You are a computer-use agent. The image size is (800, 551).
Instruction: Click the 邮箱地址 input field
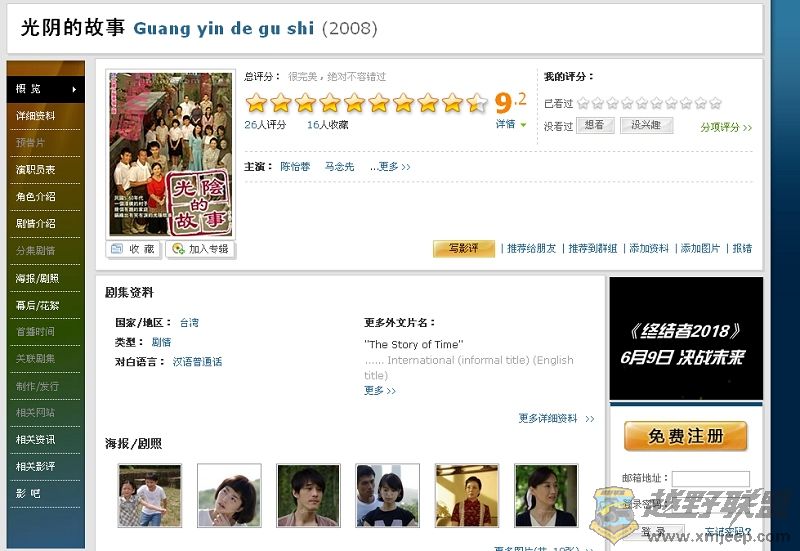711,479
